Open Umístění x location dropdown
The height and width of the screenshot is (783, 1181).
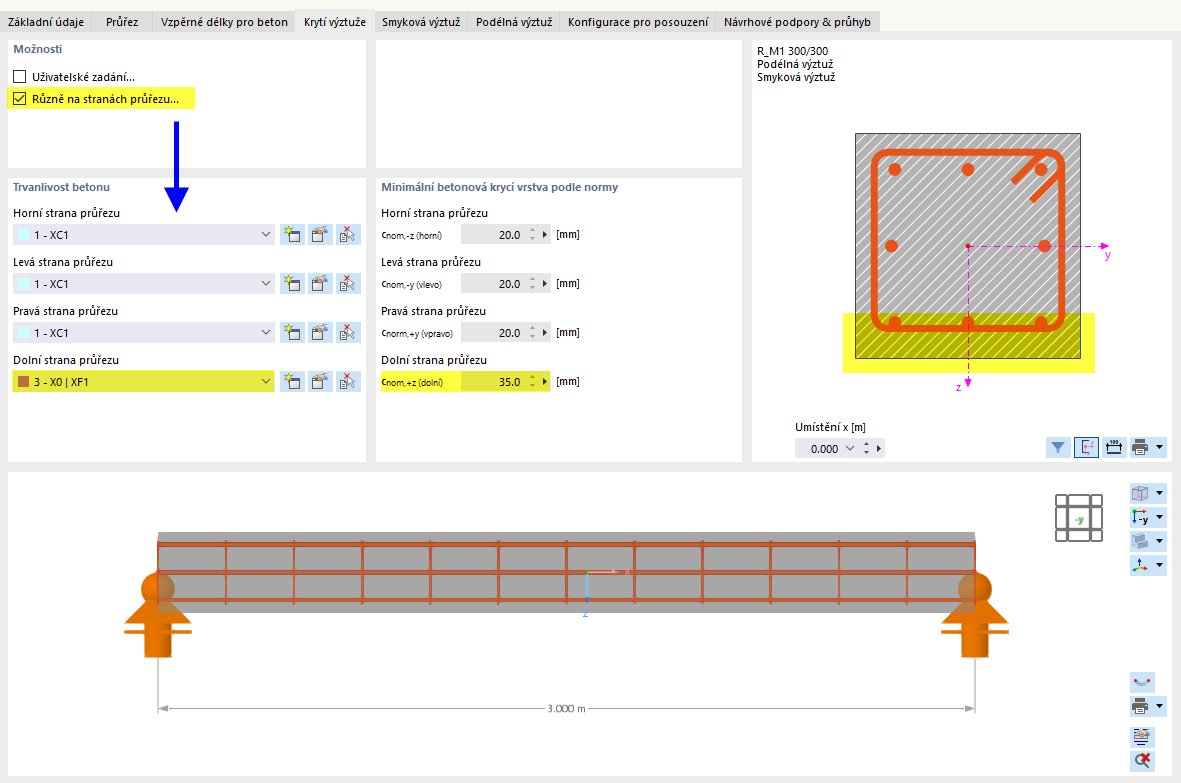point(850,449)
